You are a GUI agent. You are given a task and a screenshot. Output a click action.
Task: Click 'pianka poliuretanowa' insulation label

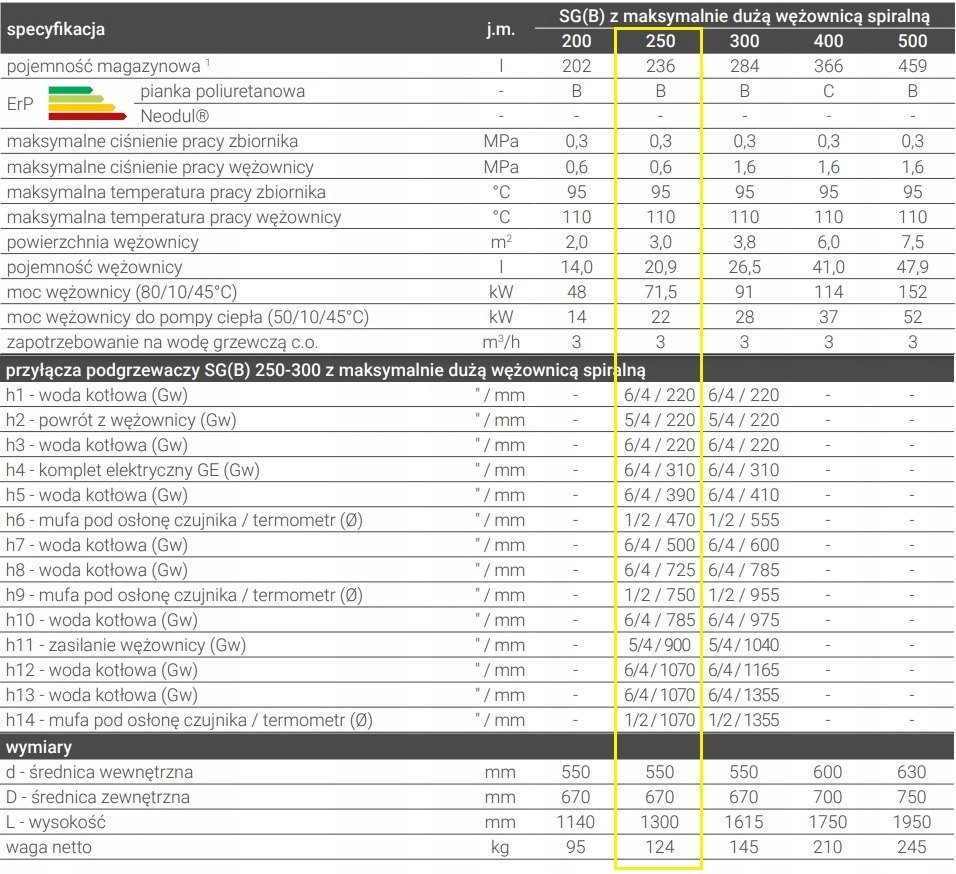point(223,91)
